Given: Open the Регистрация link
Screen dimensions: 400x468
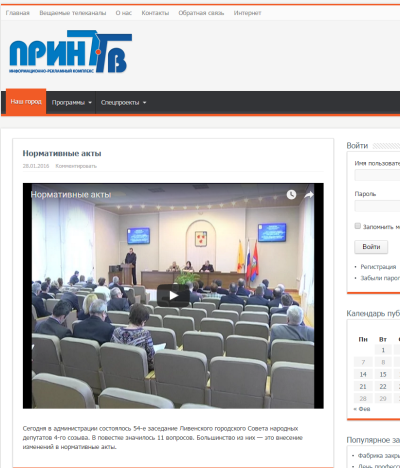Looking at the screenshot, I should pyautogui.click(x=378, y=267).
